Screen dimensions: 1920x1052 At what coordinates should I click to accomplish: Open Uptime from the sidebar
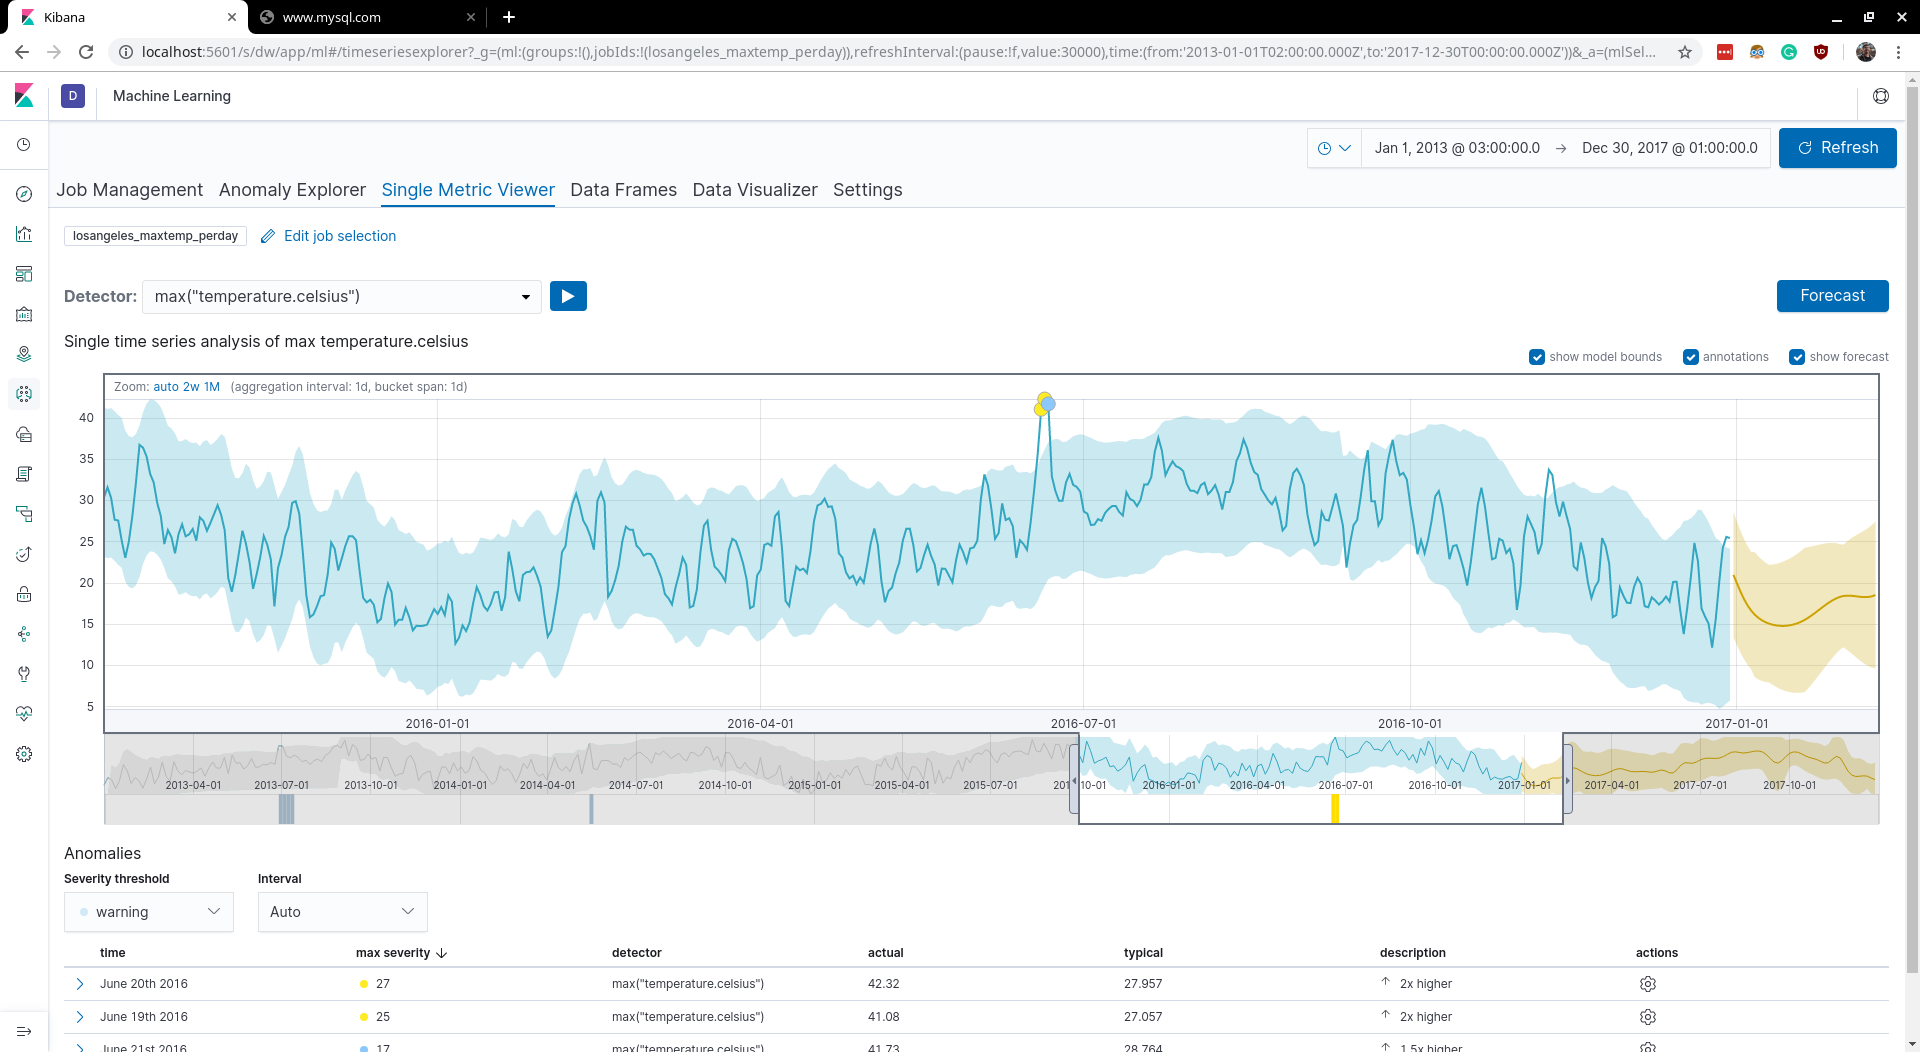click(24, 554)
